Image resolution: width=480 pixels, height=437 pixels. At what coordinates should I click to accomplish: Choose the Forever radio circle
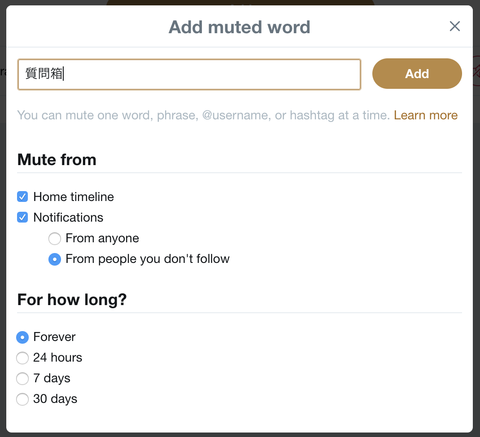point(22,337)
